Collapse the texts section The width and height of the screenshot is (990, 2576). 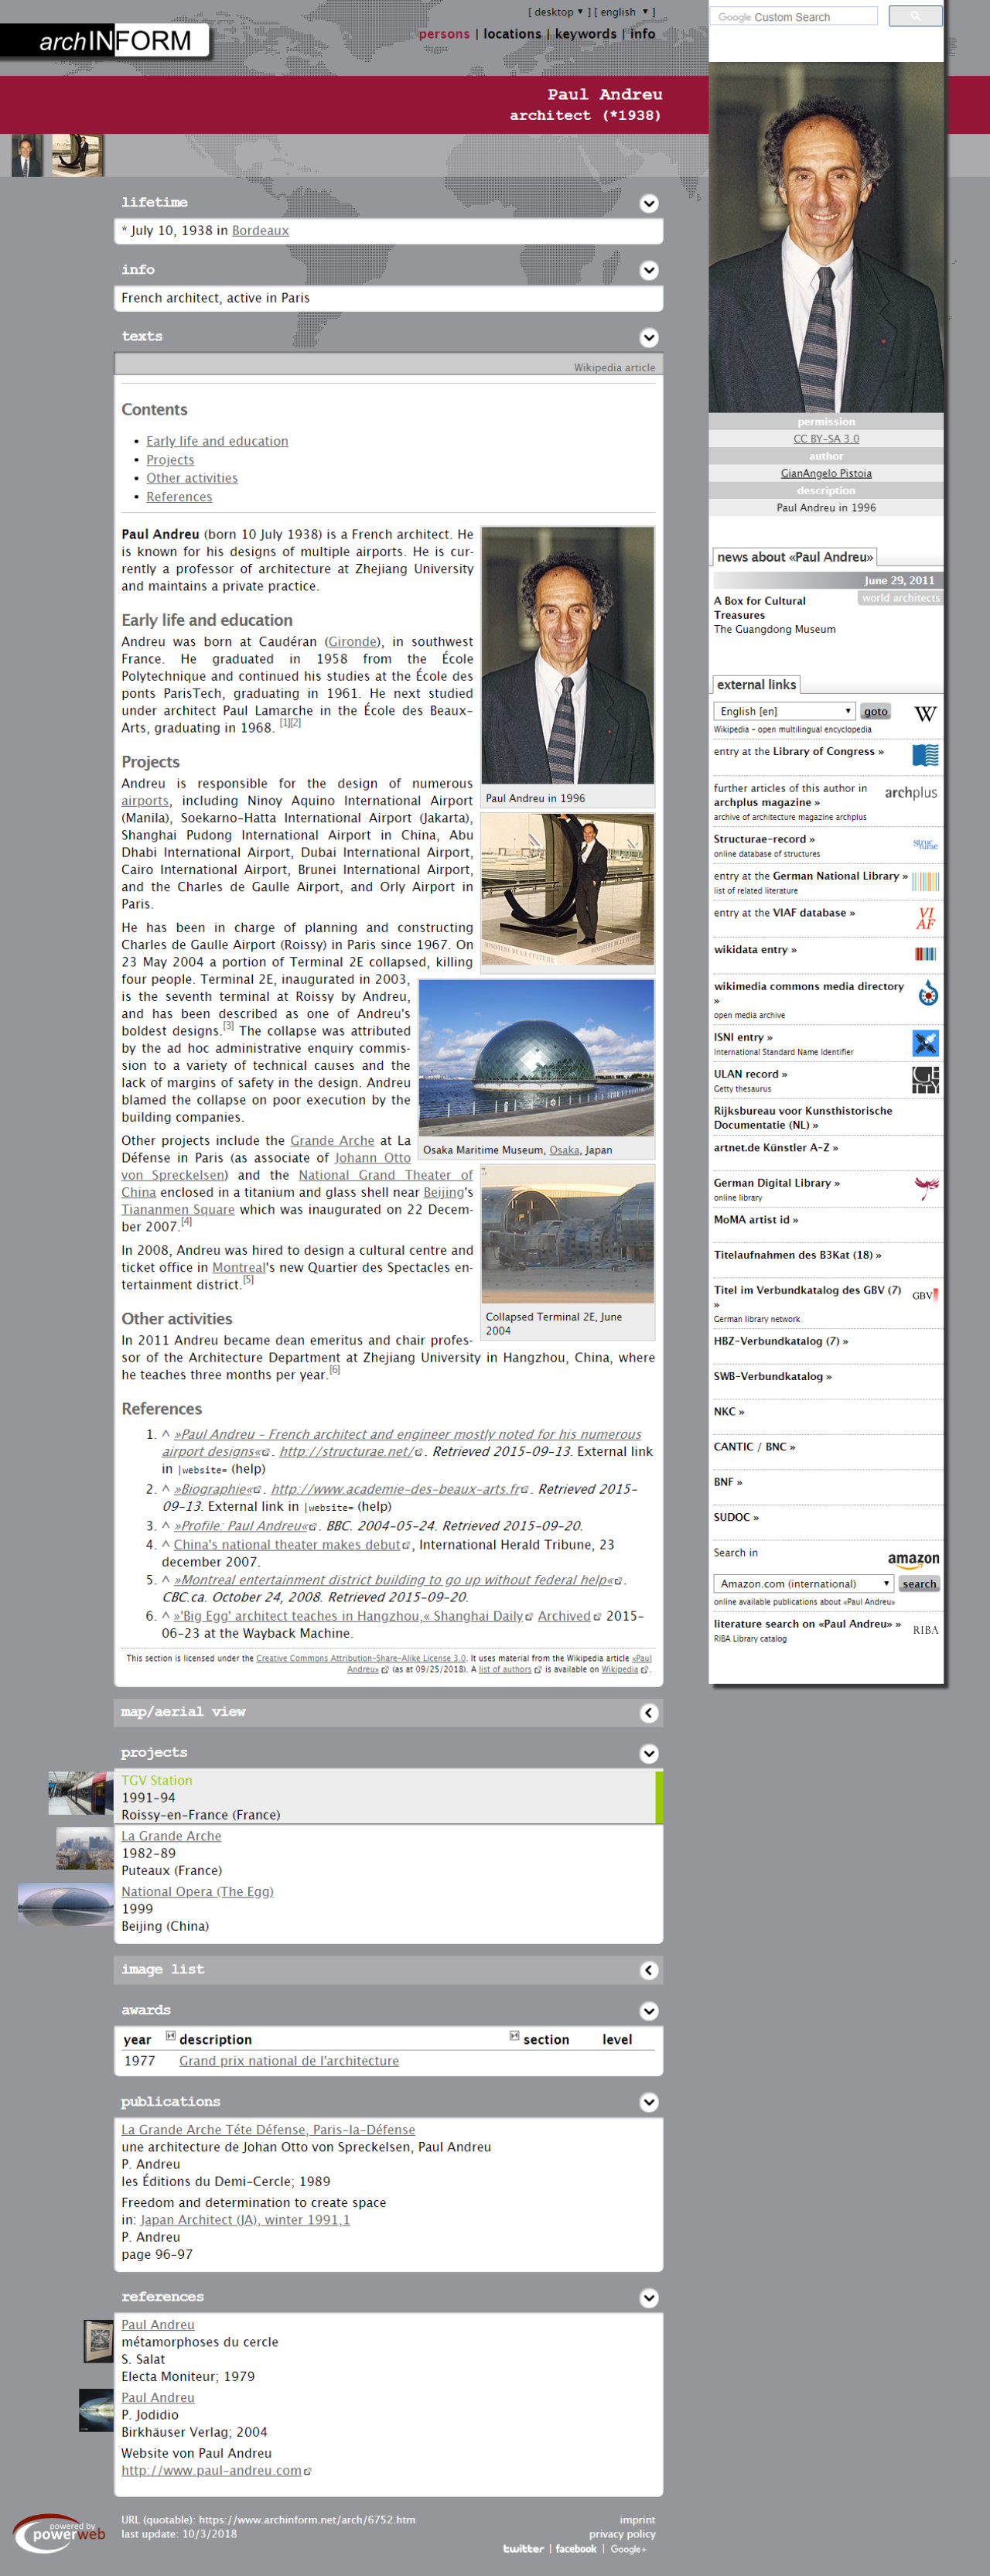coord(649,337)
